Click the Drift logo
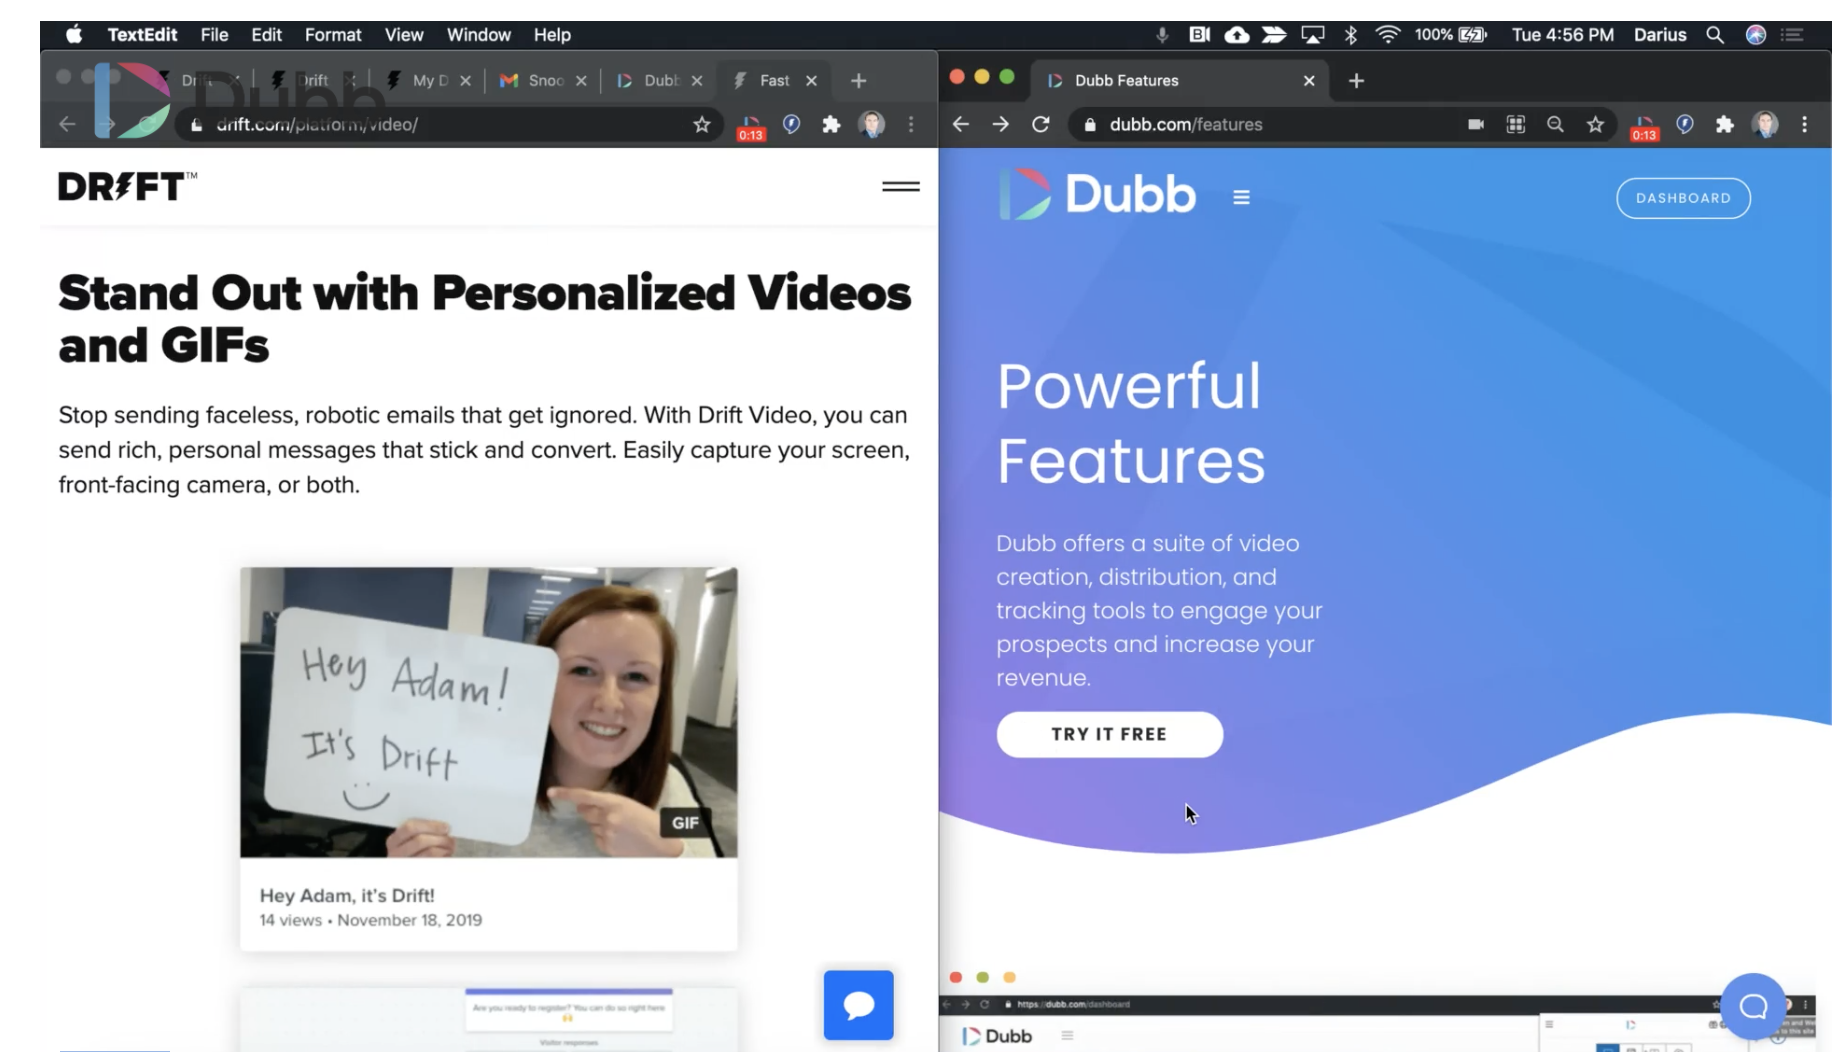 pos(127,186)
